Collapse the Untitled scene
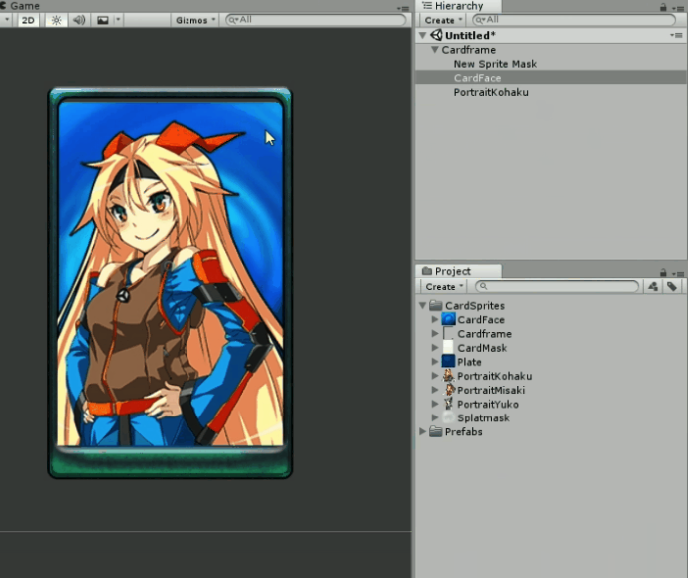Image resolution: width=688 pixels, height=578 pixels. [423, 35]
